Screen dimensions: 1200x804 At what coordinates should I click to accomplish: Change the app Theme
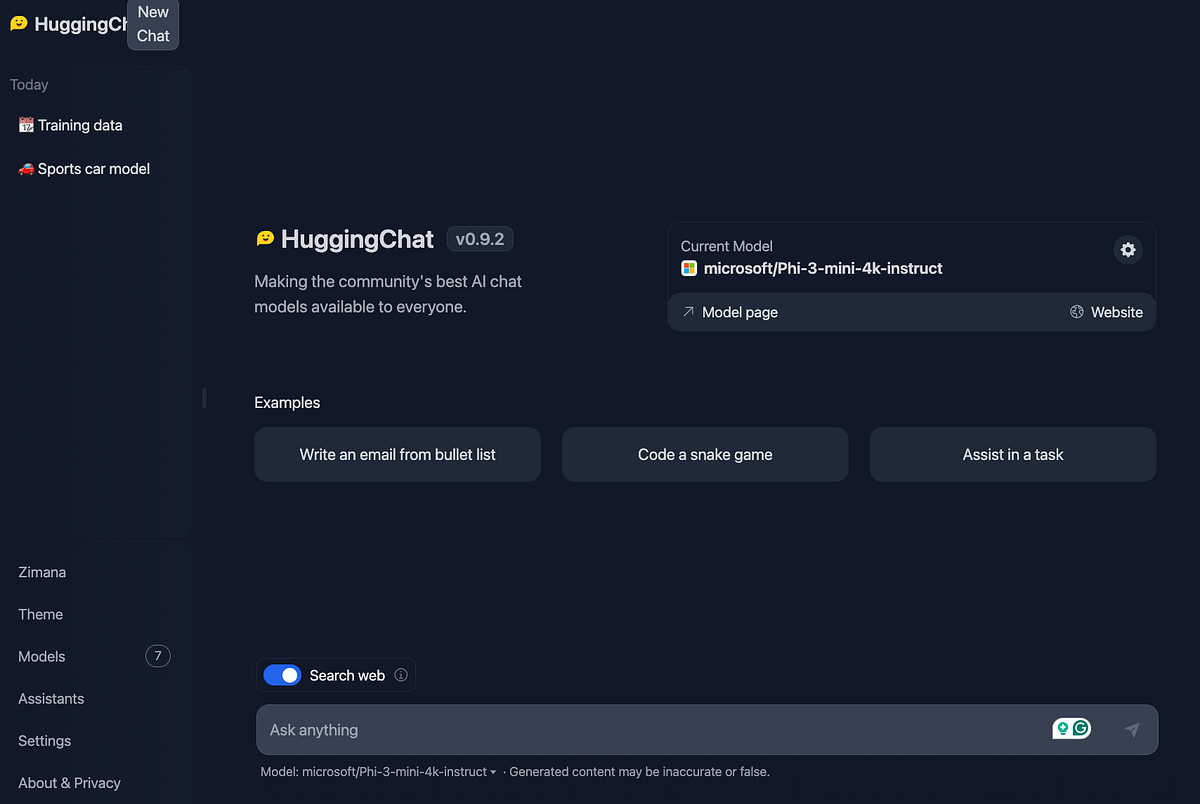click(40, 614)
